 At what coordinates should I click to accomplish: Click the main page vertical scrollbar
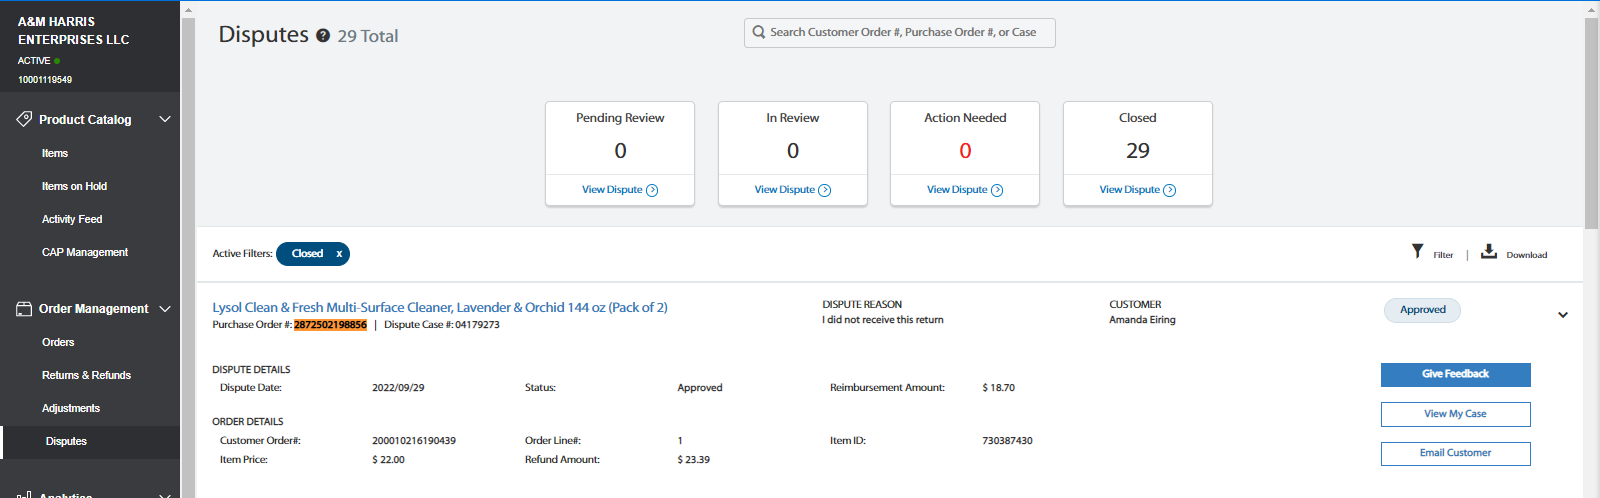1591,123
